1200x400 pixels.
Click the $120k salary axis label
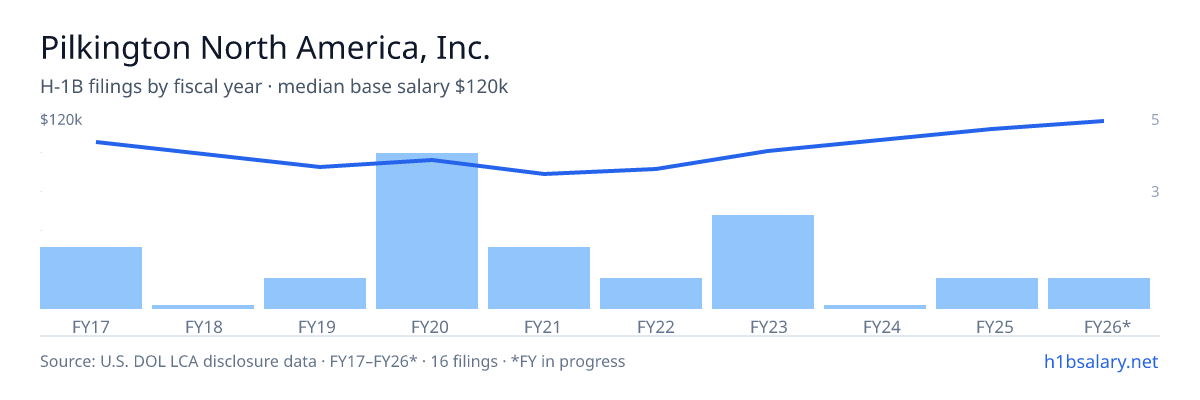61,120
